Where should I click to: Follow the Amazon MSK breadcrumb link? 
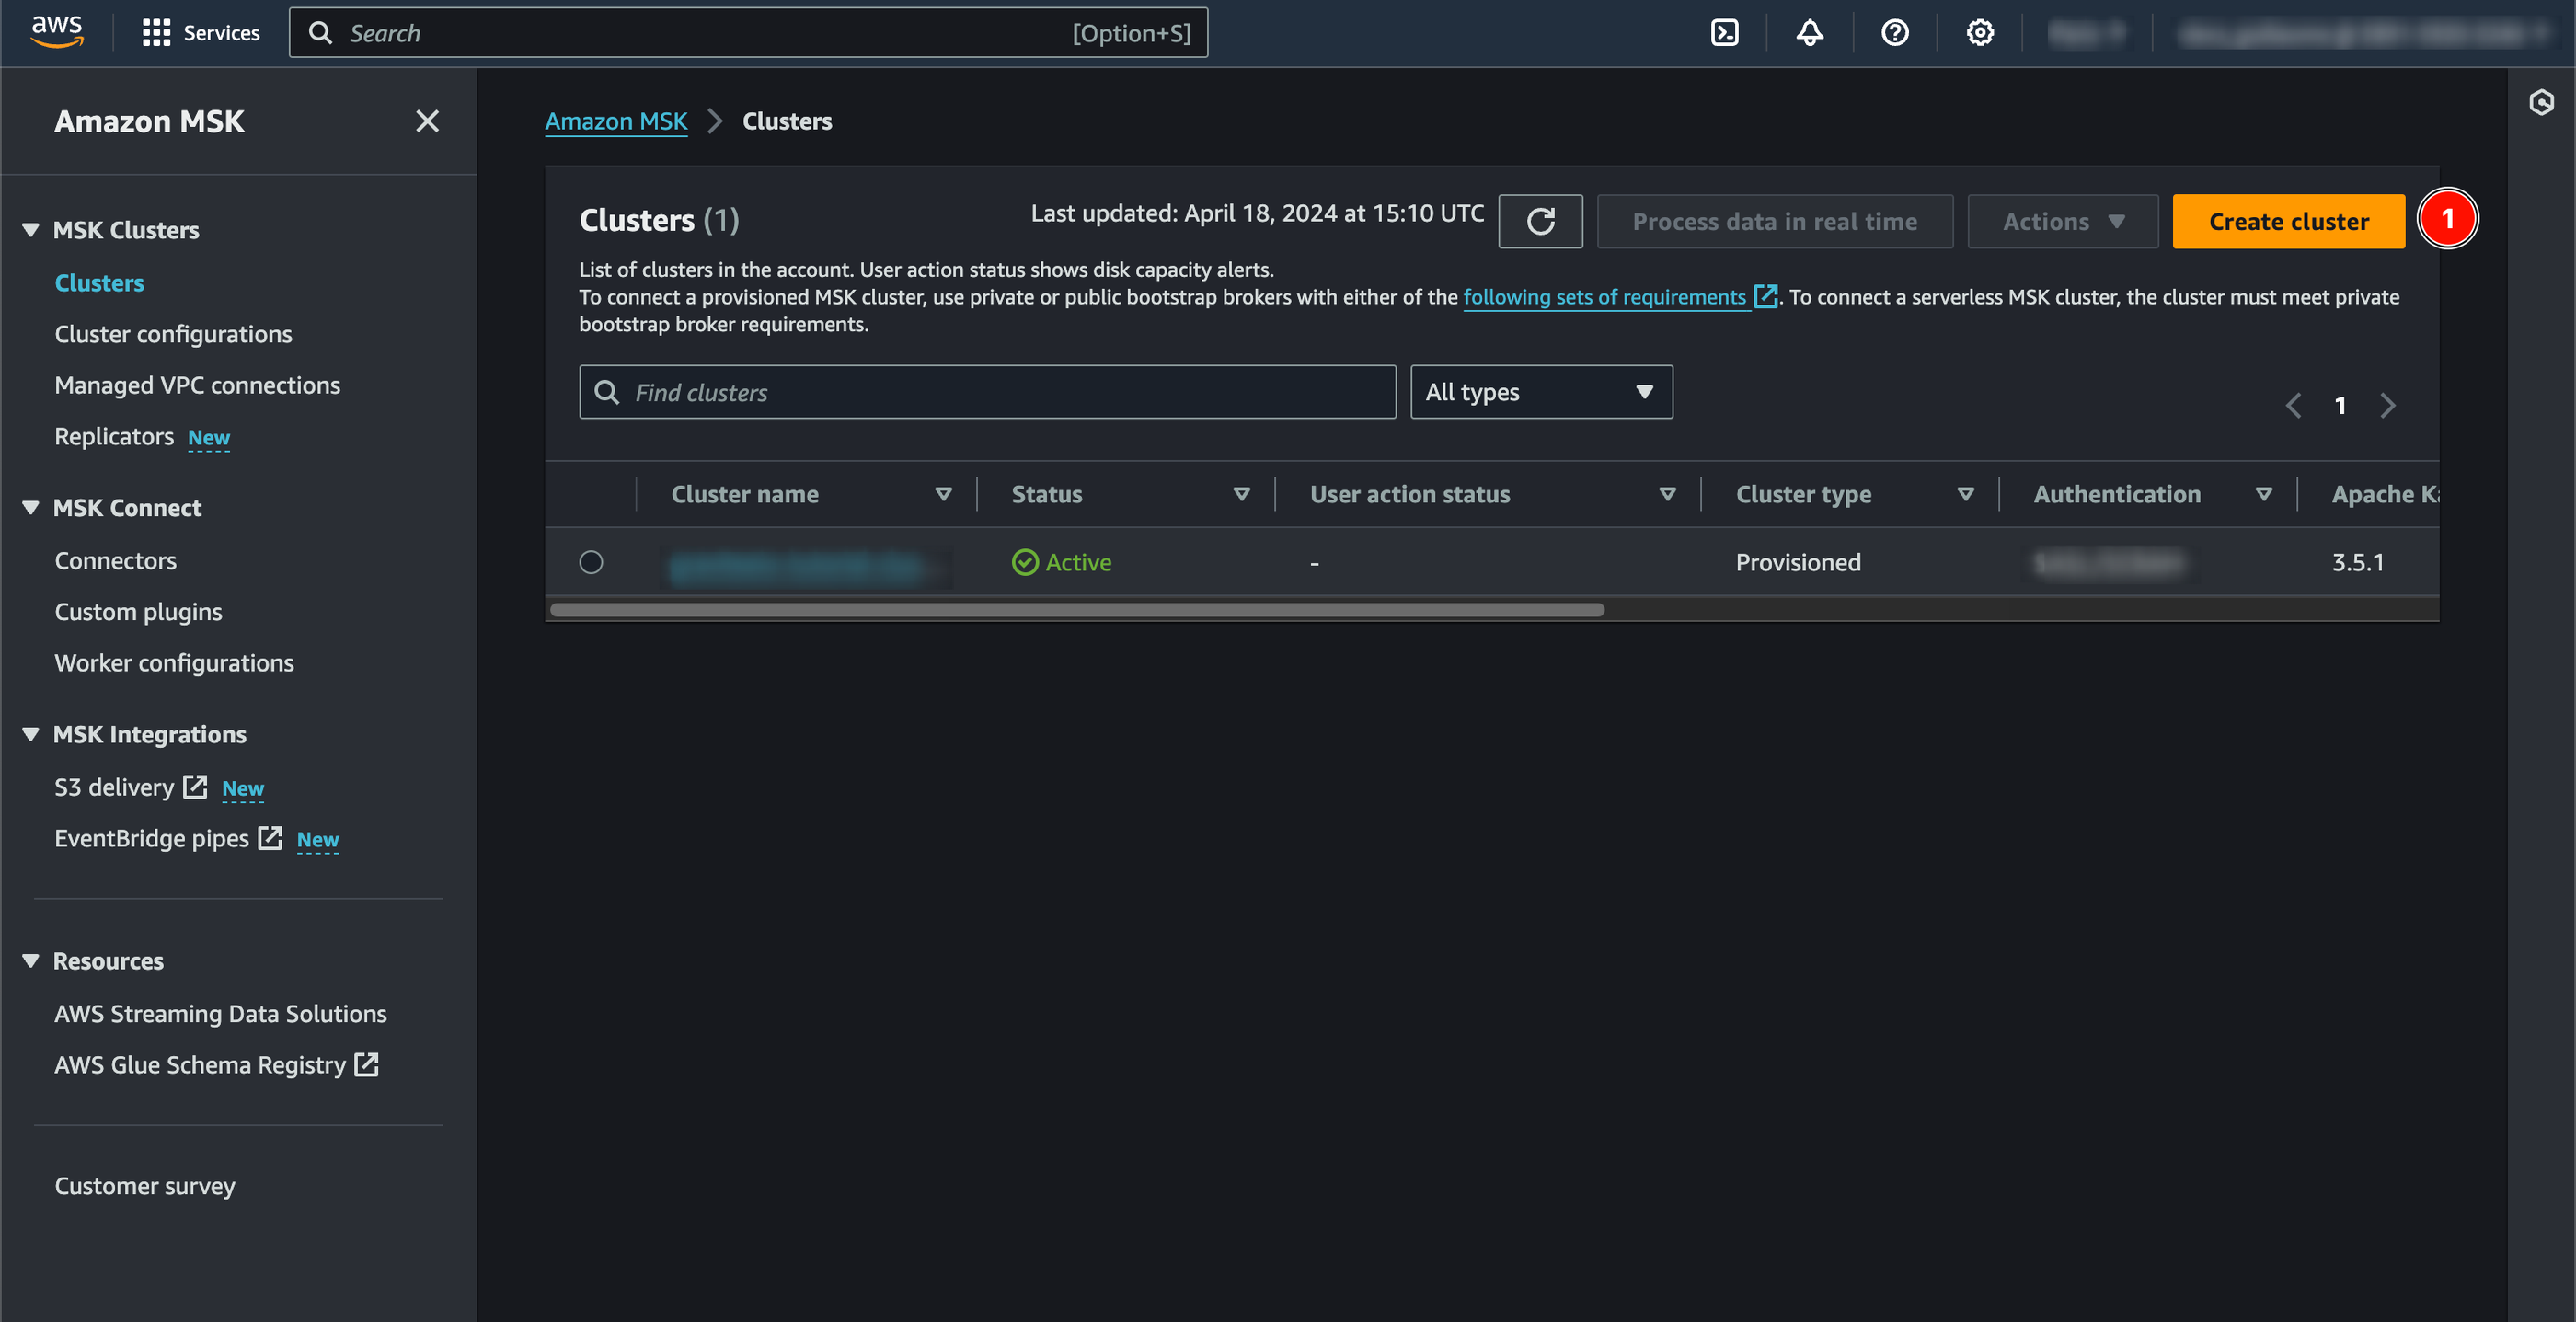[616, 121]
